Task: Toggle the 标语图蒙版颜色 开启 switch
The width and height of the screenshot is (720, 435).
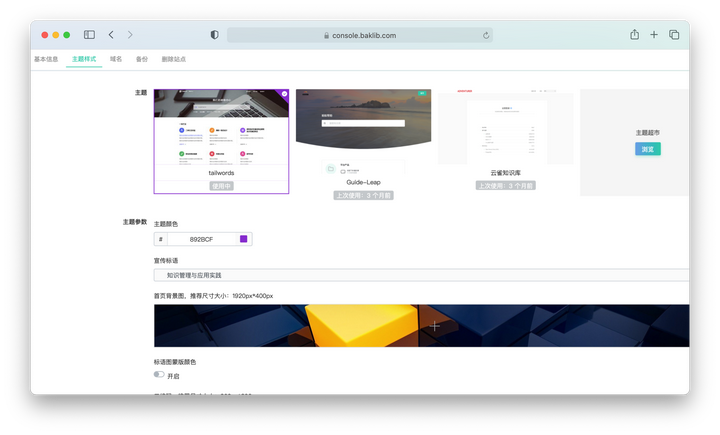Action: coord(159,374)
